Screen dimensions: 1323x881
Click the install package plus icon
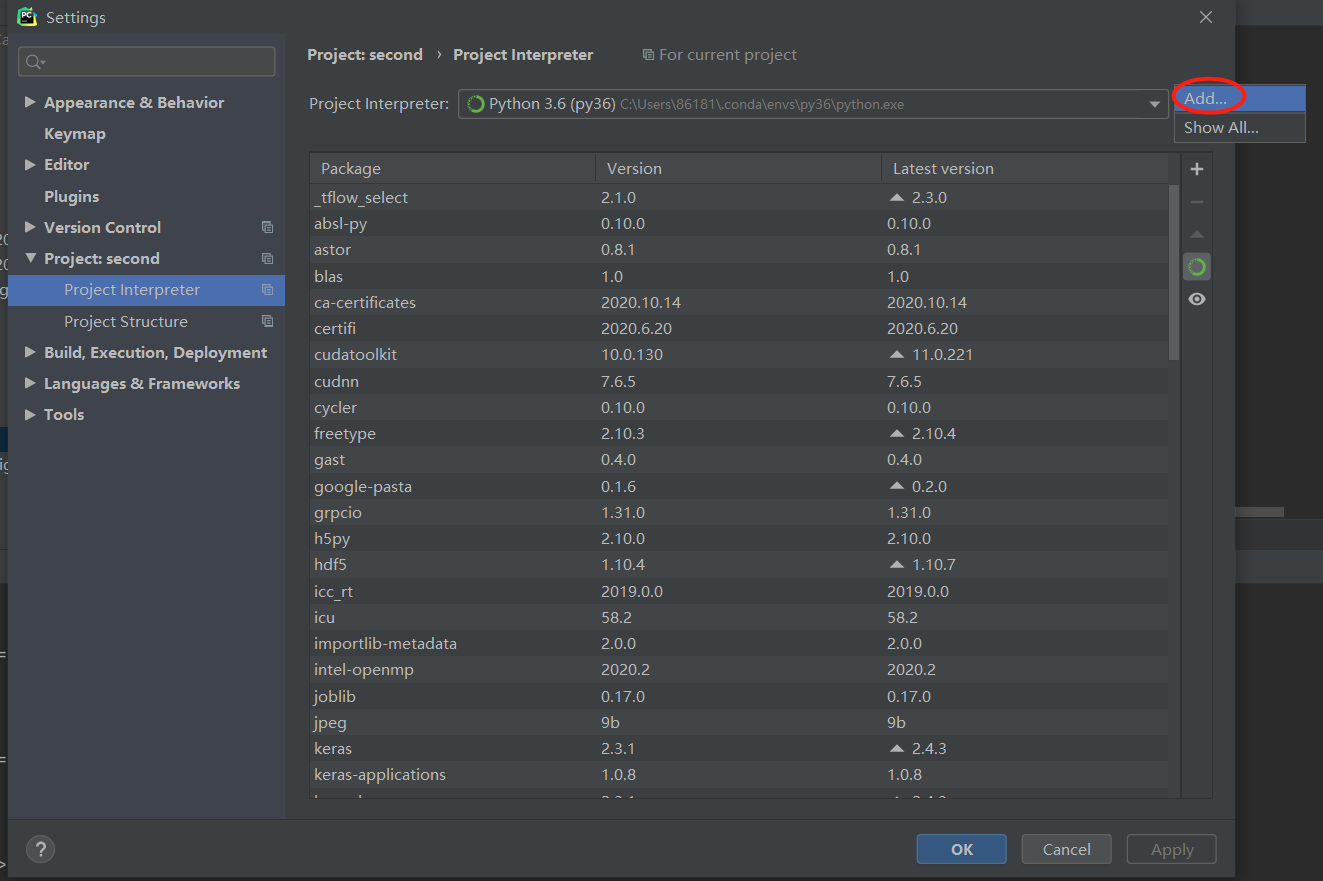tap(1196, 169)
